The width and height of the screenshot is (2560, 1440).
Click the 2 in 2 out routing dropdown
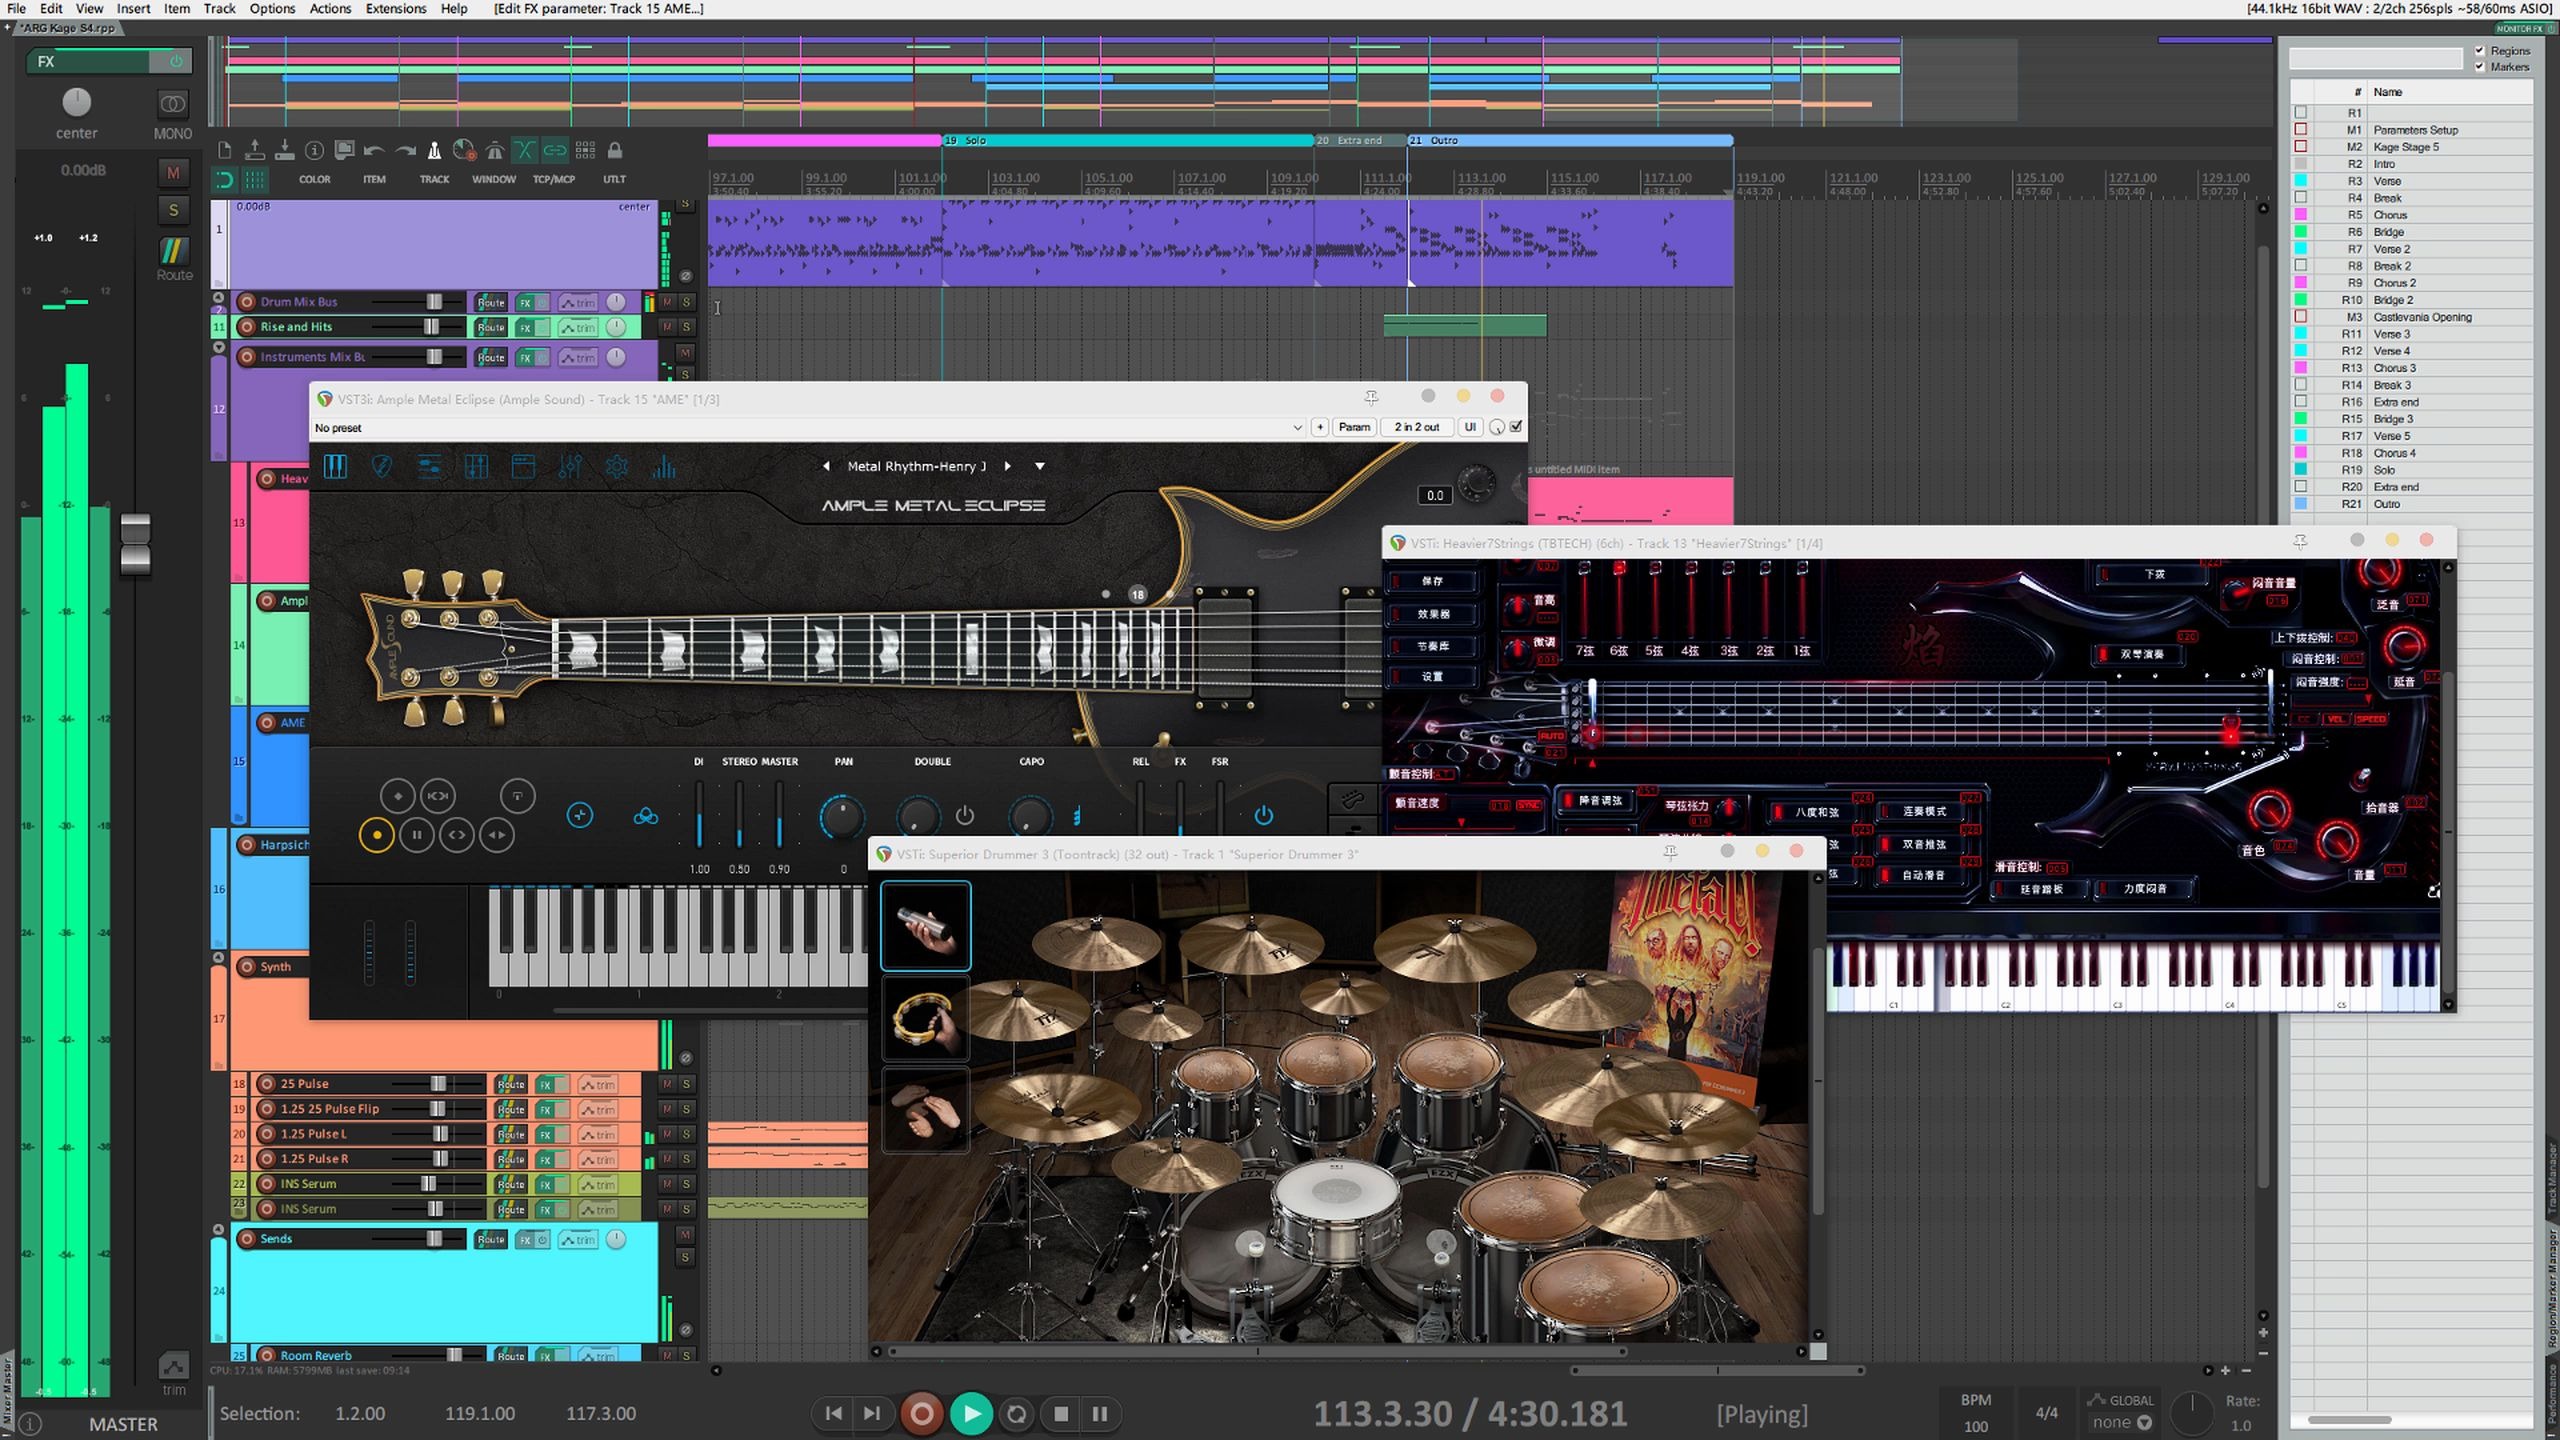coord(1415,425)
